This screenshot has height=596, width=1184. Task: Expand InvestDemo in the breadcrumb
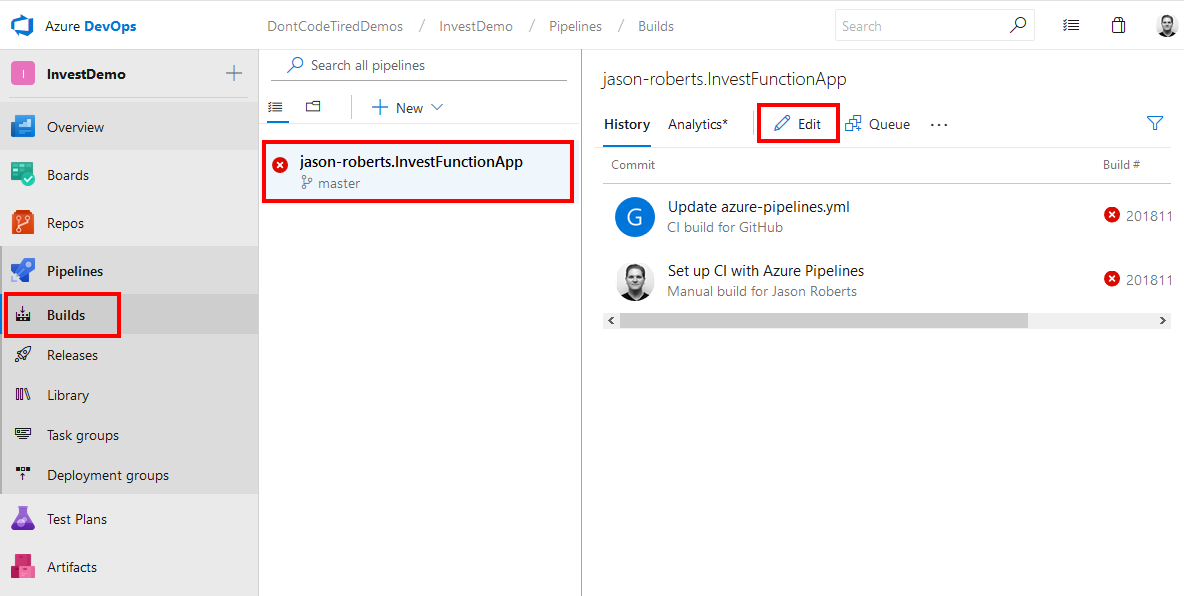coord(476,25)
